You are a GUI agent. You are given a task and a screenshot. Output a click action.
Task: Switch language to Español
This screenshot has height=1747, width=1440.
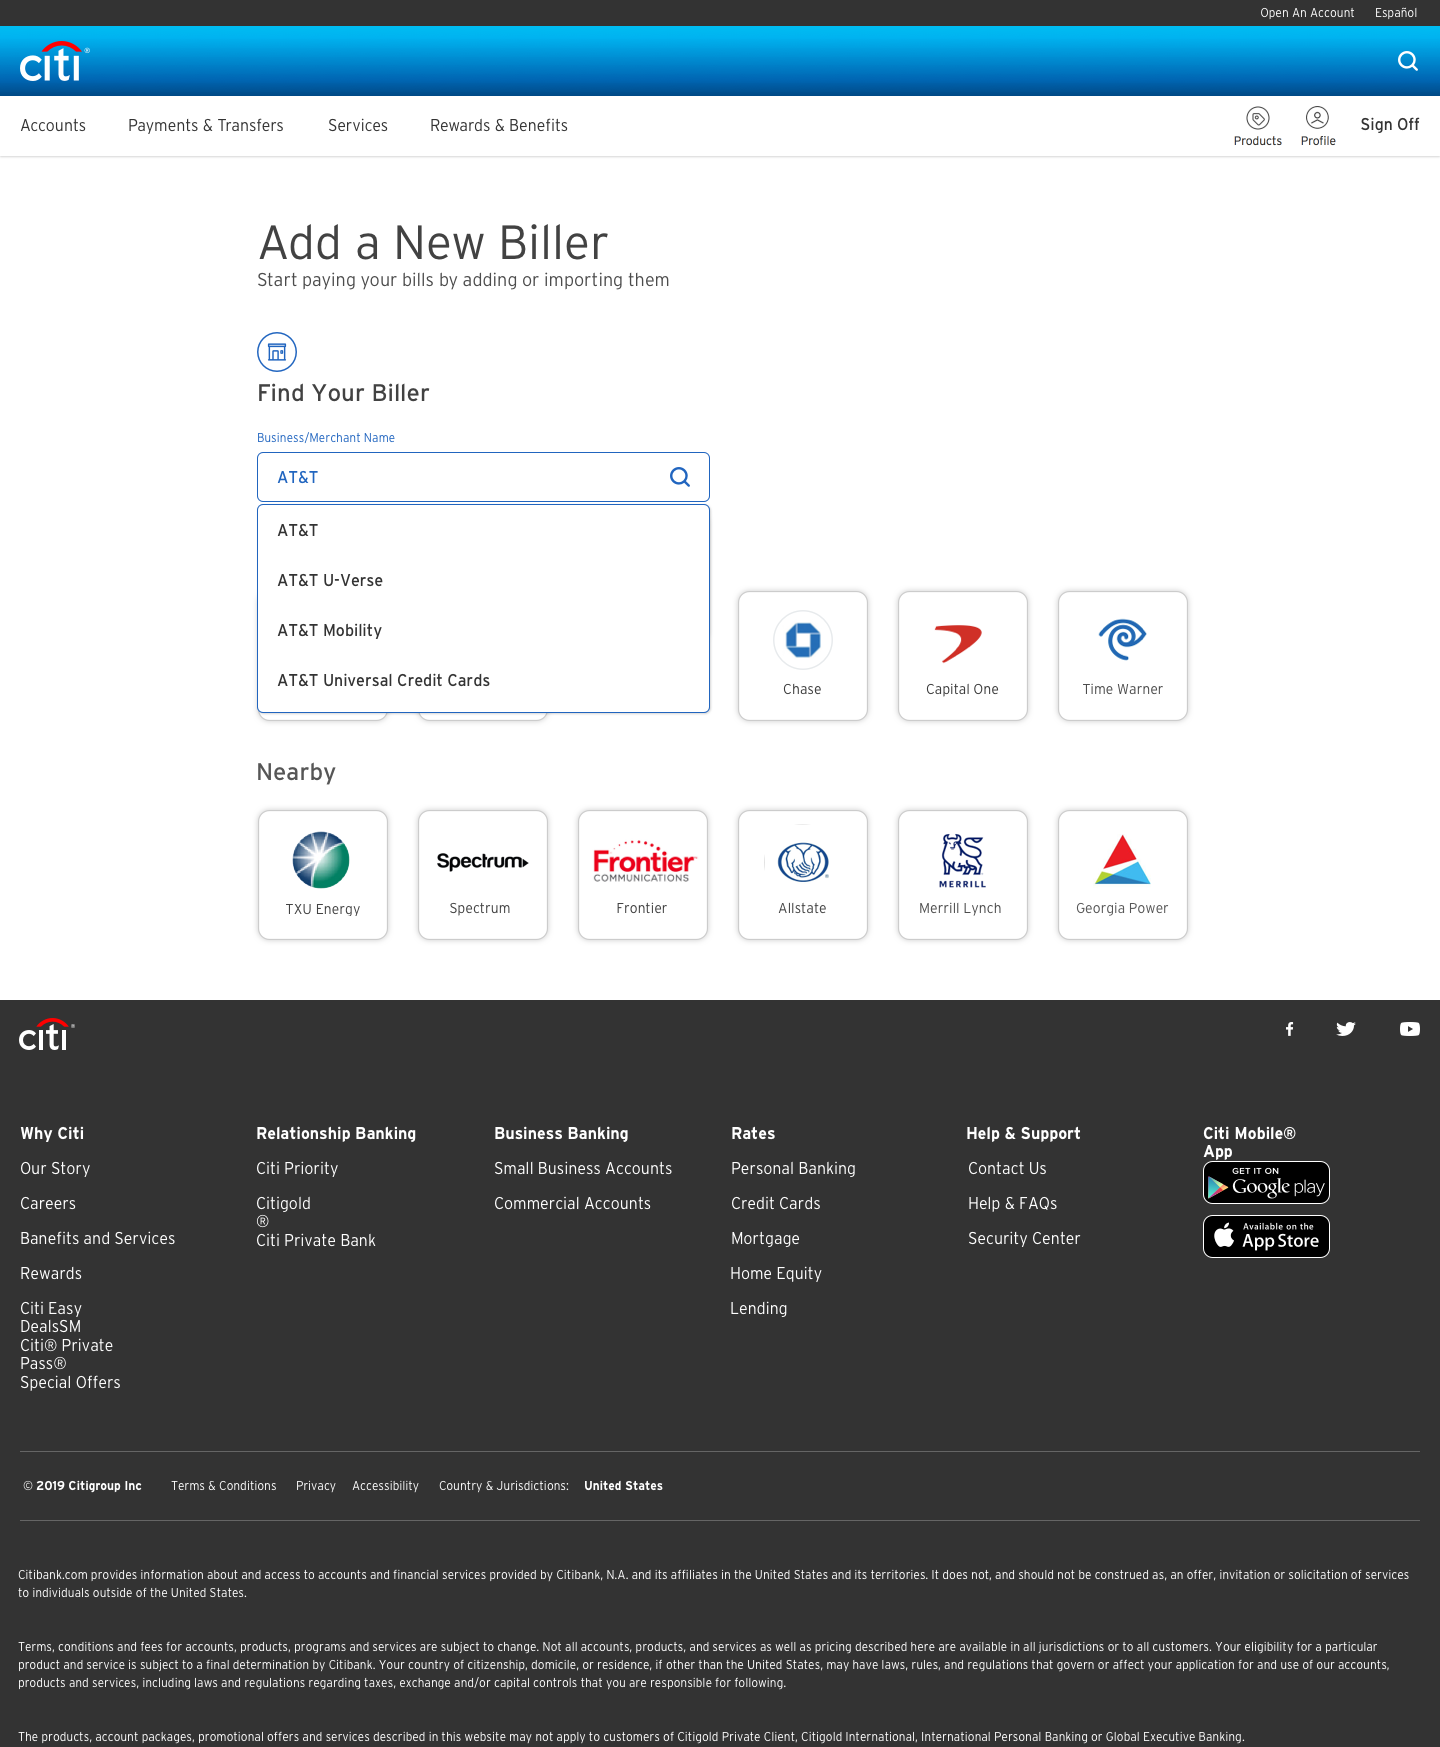click(x=1396, y=13)
